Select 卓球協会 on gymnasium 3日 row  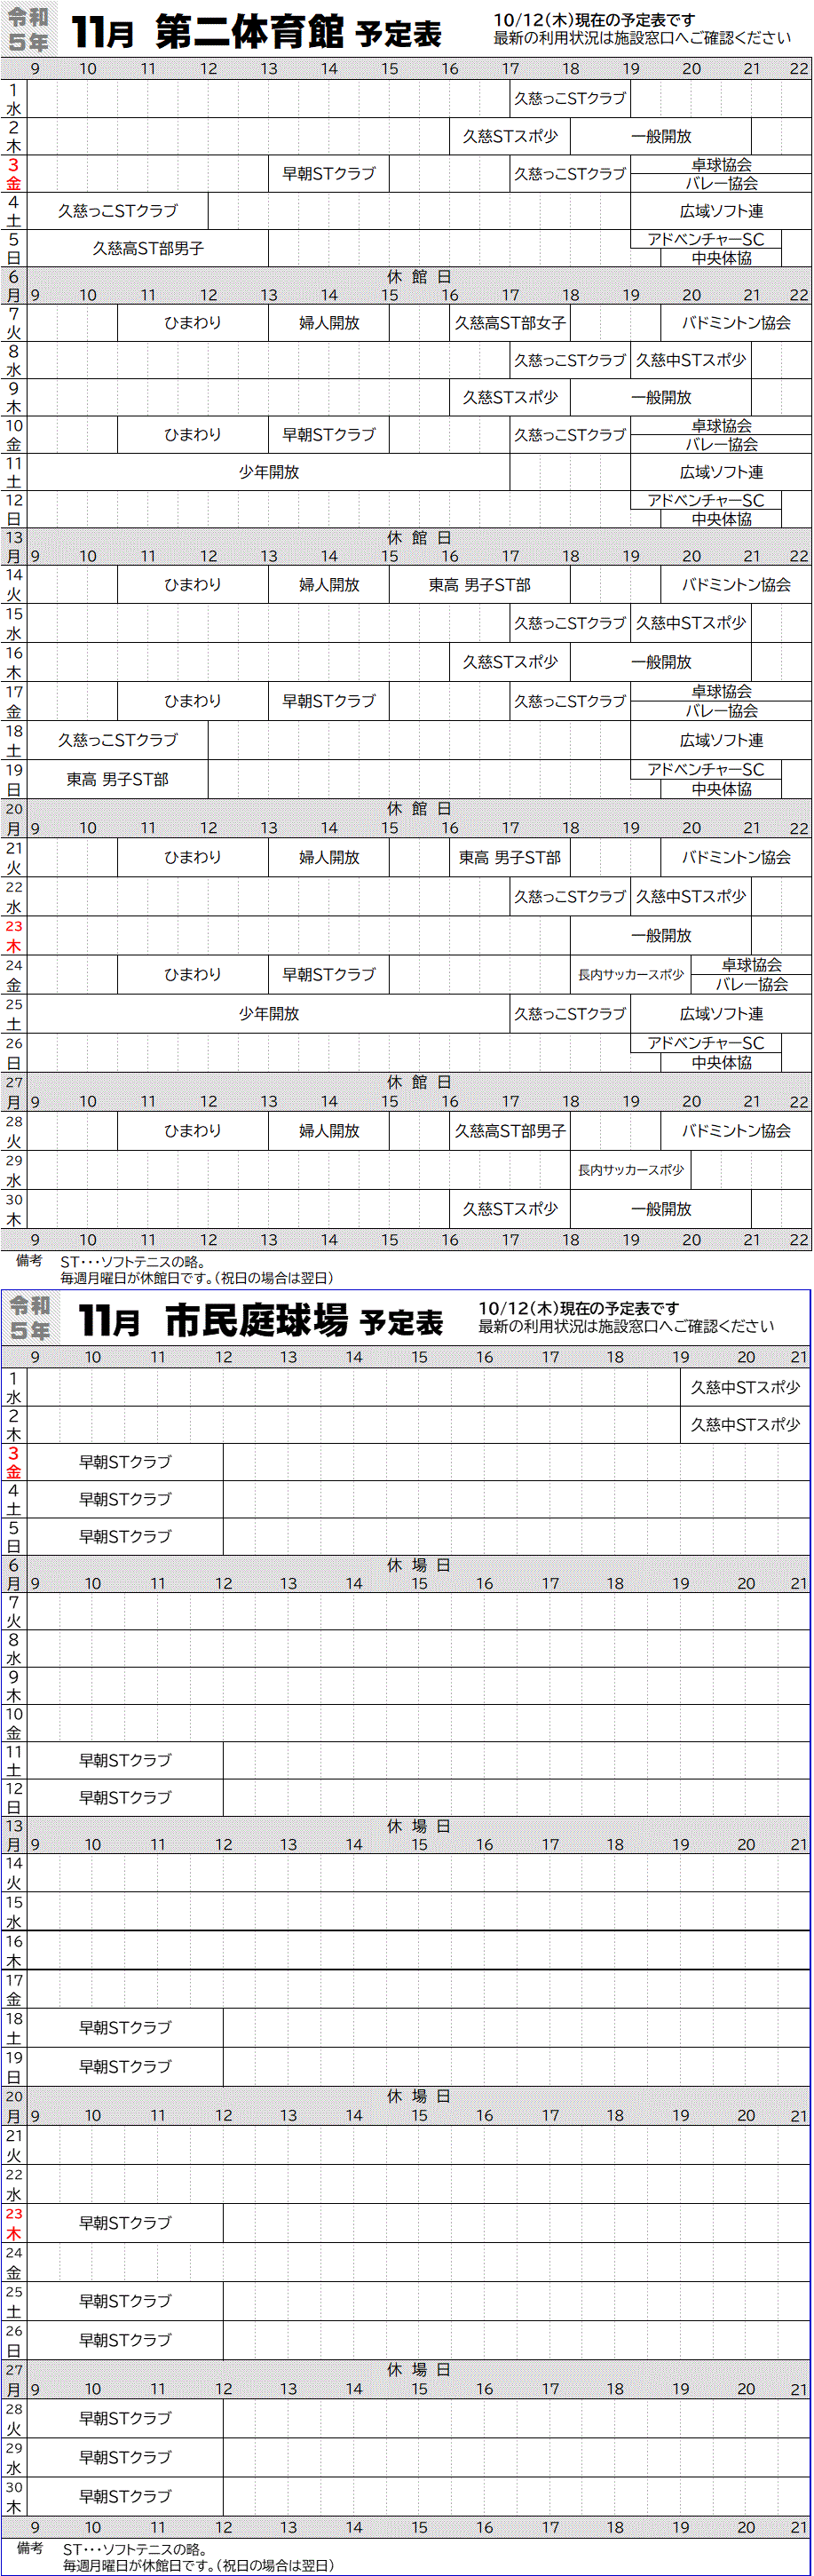click(721, 164)
